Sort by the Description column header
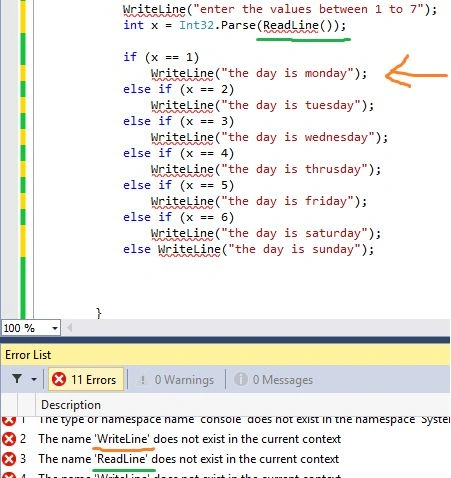This screenshot has width=451, height=478. point(71,405)
